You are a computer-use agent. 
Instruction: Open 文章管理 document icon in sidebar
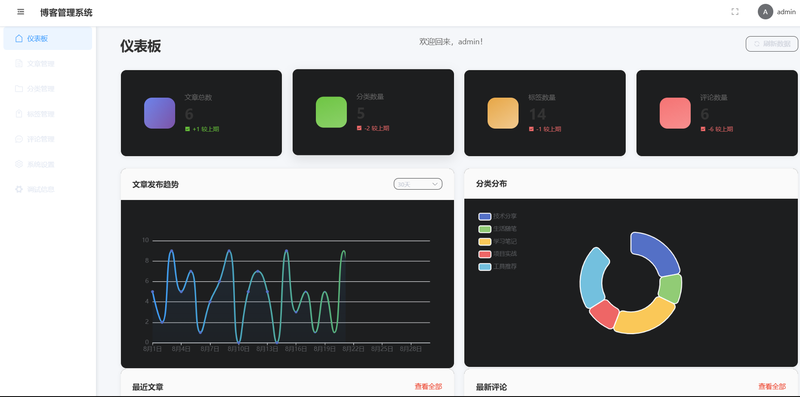(19, 63)
